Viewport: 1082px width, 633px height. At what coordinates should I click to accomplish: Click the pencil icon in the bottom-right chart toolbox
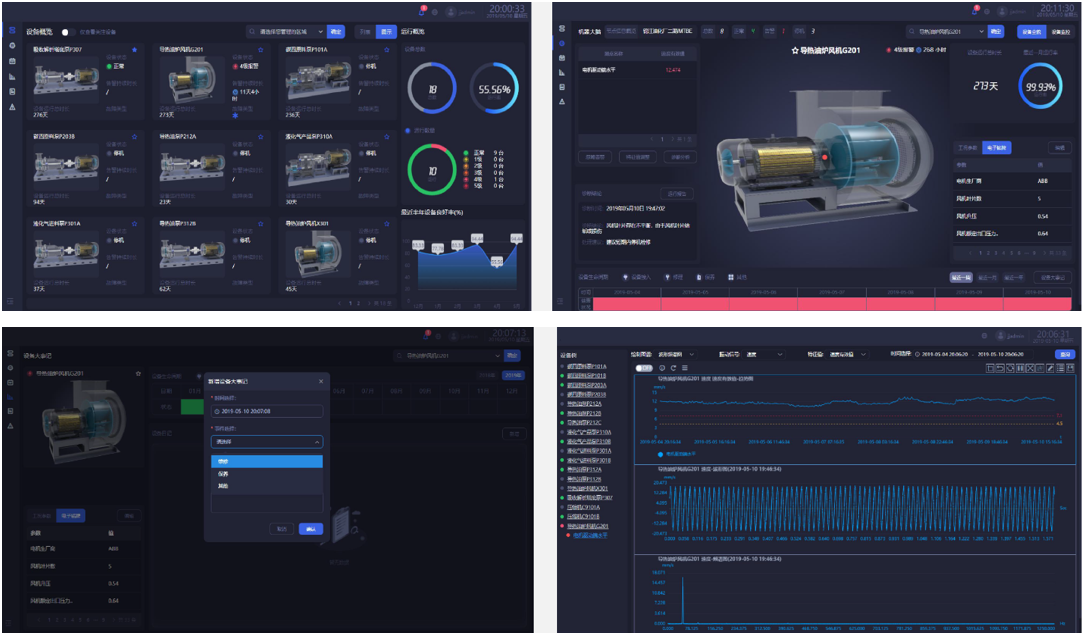click(x=1050, y=368)
